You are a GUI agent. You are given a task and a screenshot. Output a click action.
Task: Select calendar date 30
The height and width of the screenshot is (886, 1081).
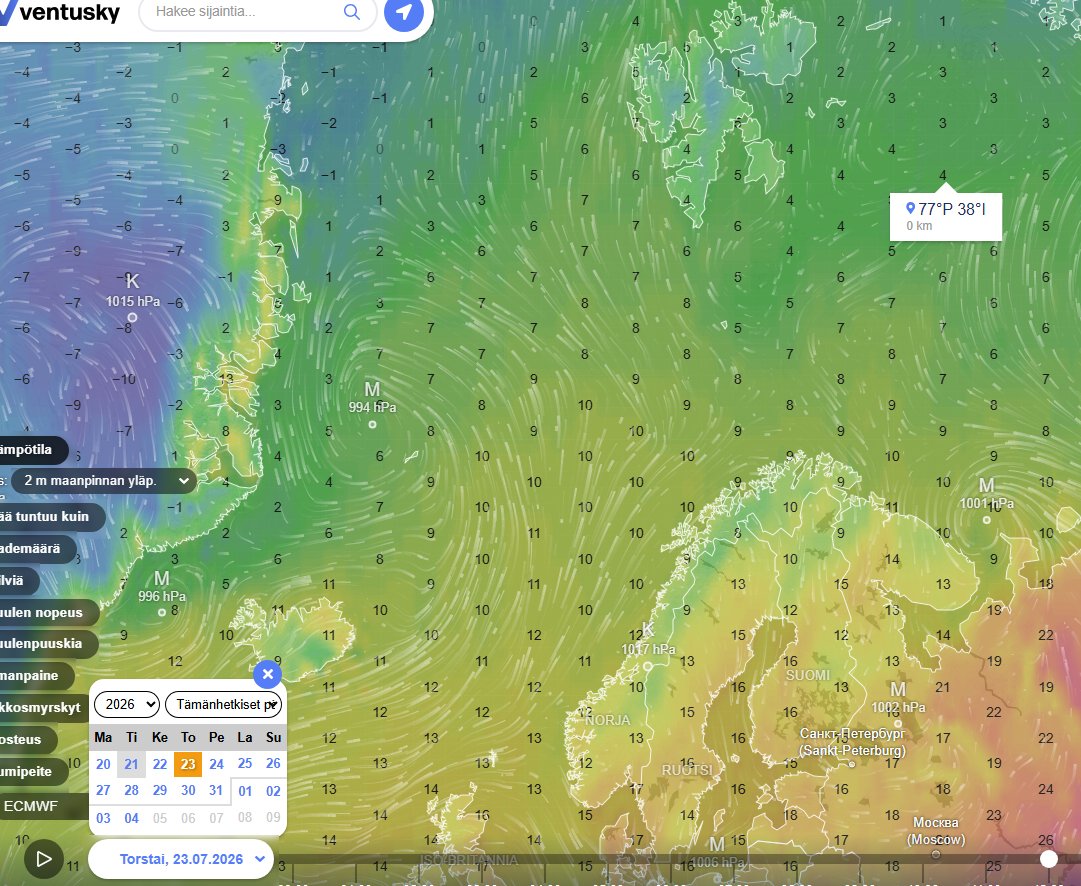pyautogui.click(x=188, y=790)
